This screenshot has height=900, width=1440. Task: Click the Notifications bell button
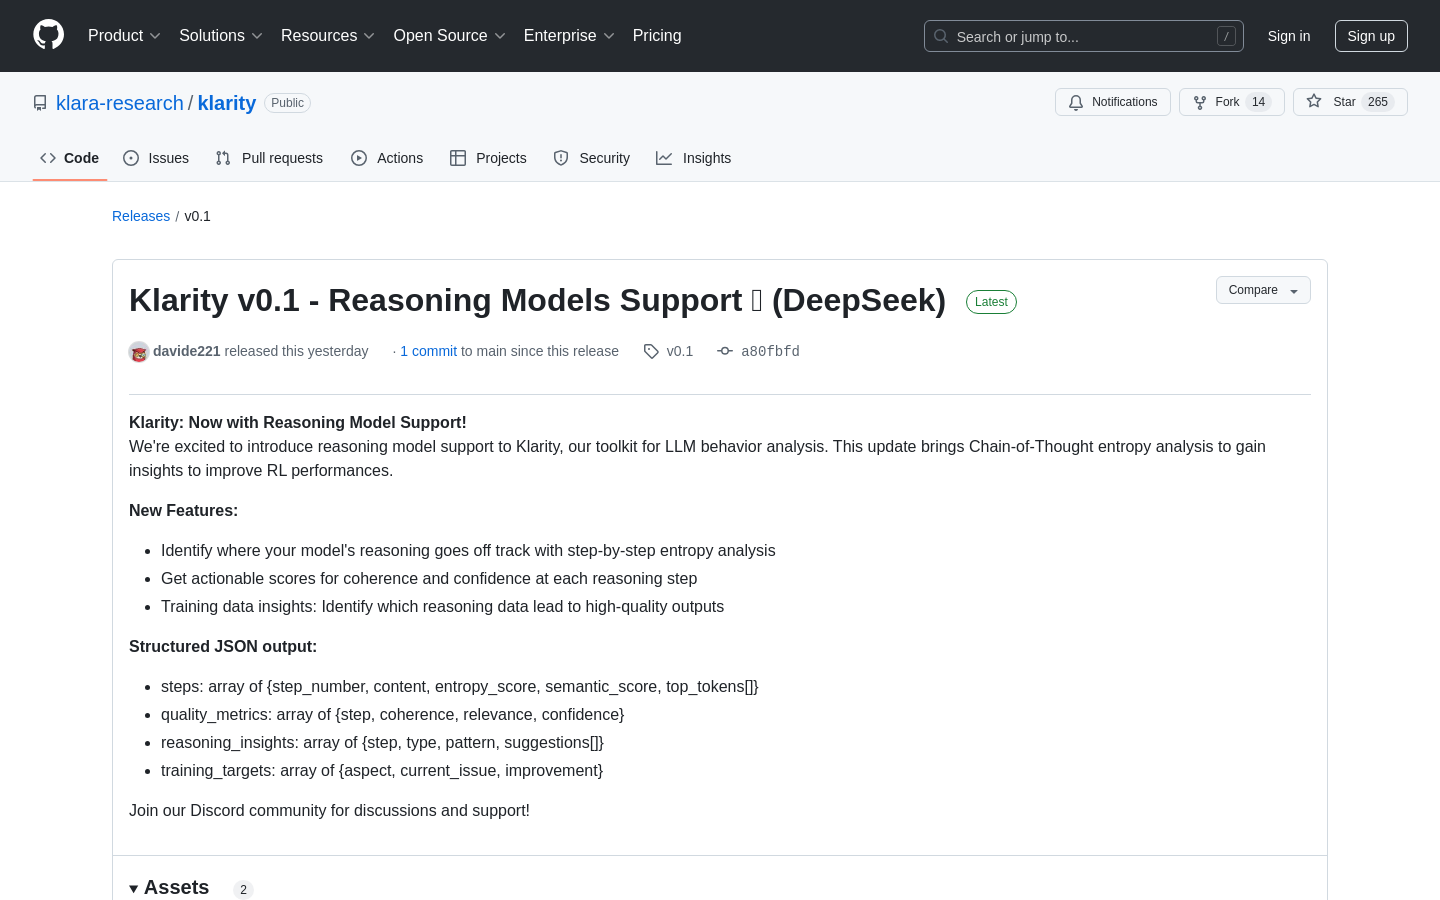click(x=1113, y=102)
